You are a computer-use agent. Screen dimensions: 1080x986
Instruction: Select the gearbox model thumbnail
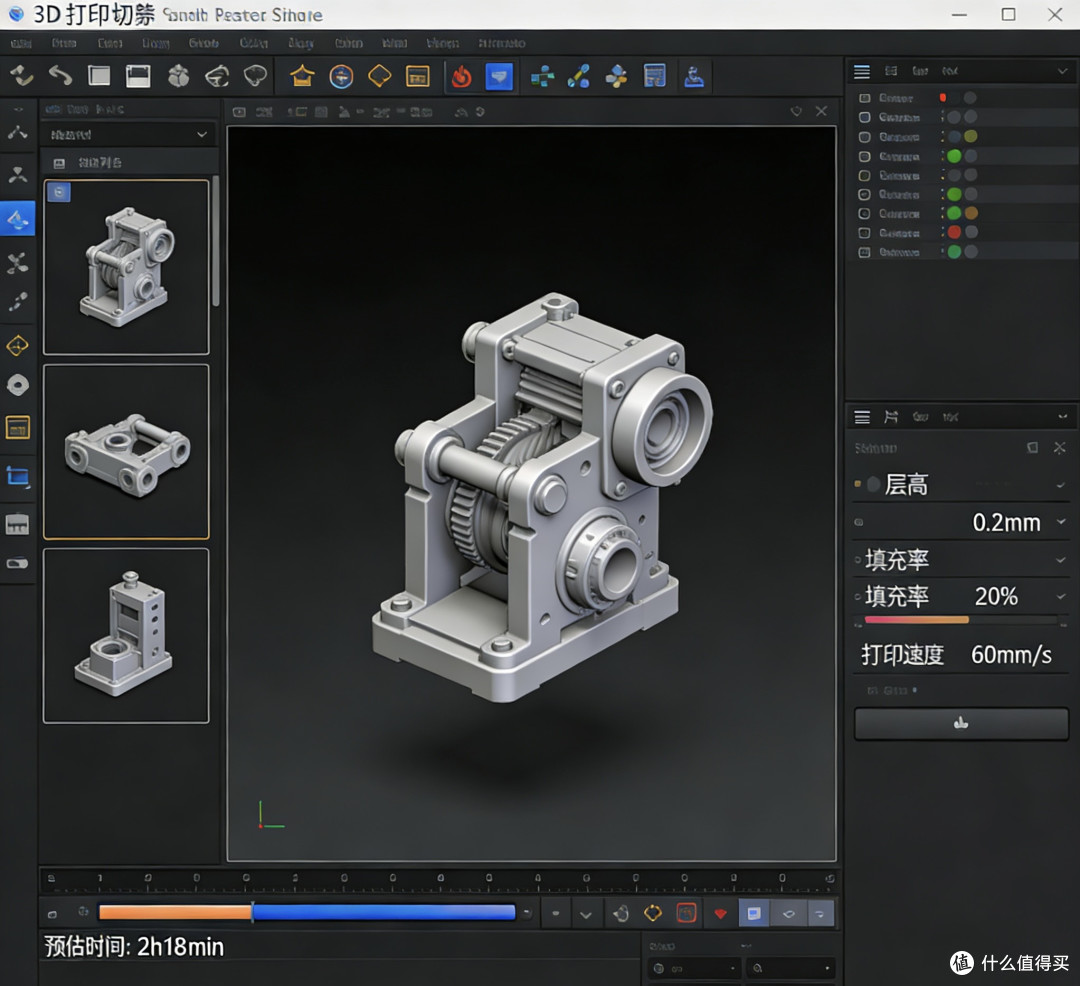click(126, 267)
